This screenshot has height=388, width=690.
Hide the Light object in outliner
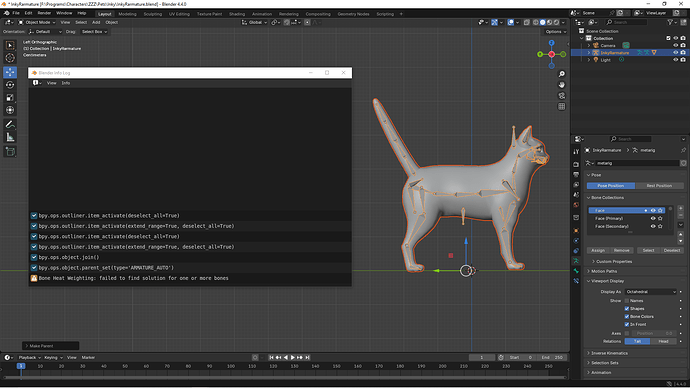pyautogui.click(x=675, y=60)
